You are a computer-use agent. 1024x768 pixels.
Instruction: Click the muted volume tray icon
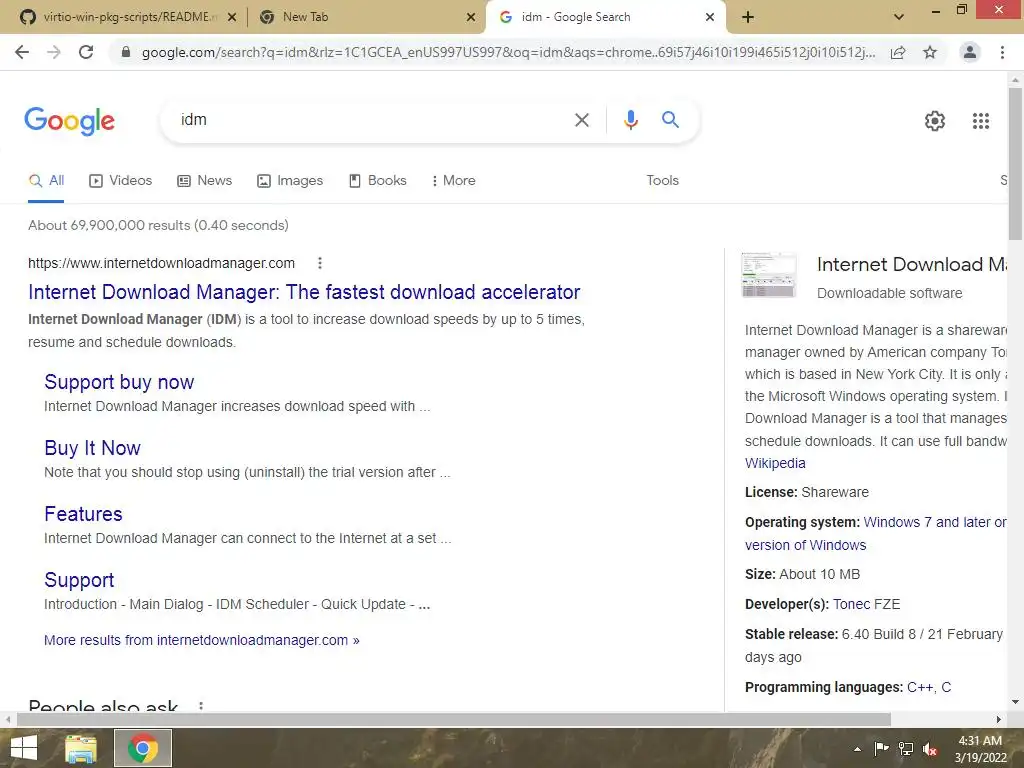tap(930, 749)
